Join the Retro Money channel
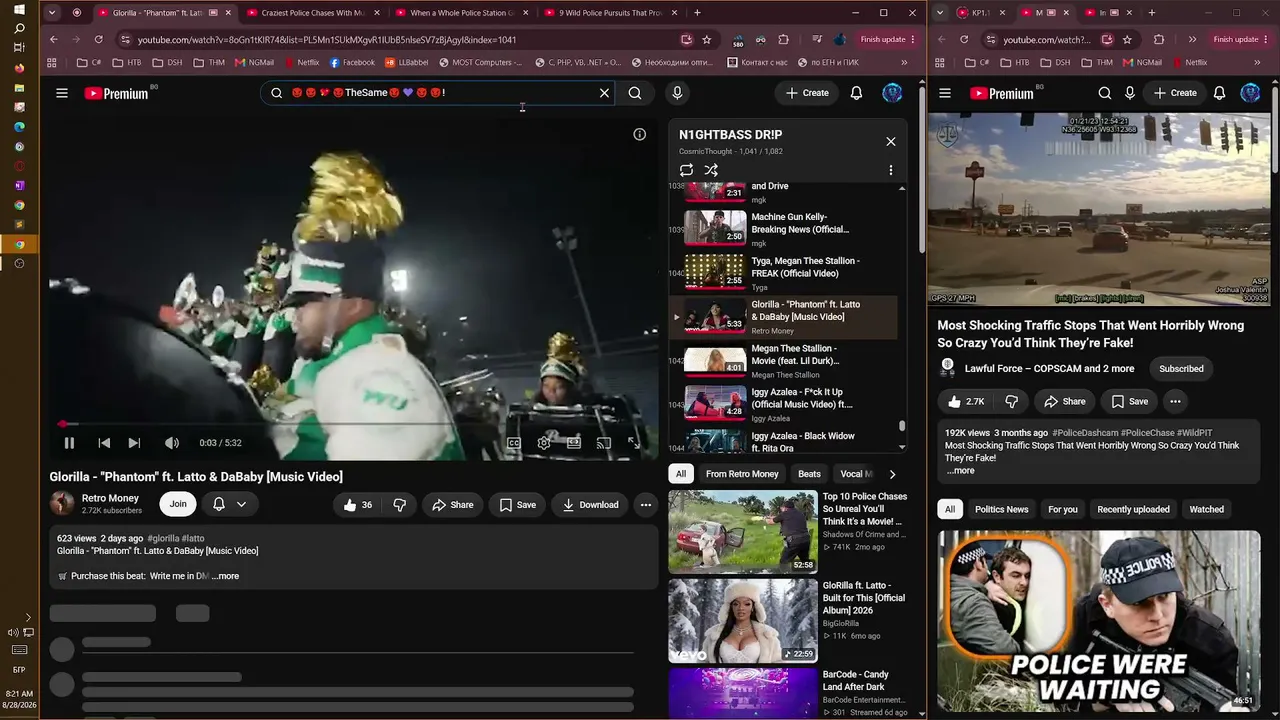Image resolution: width=1280 pixels, height=720 pixels. pyautogui.click(x=178, y=504)
